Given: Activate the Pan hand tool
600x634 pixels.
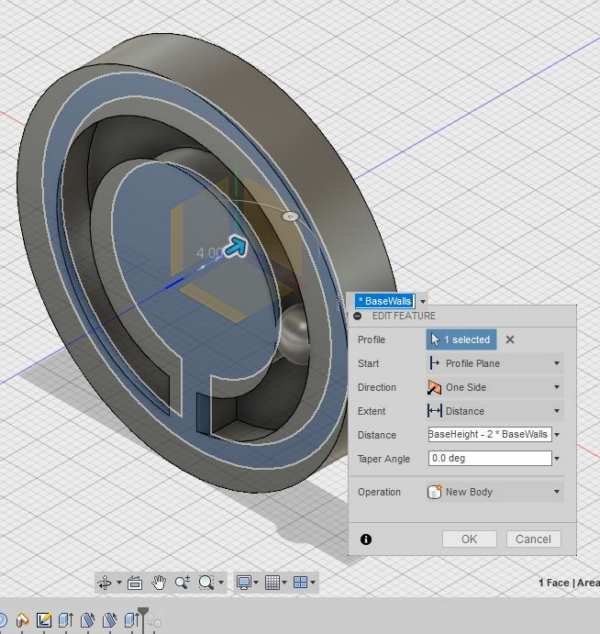Looking at the screenshot, I should [x=159, y=583].
